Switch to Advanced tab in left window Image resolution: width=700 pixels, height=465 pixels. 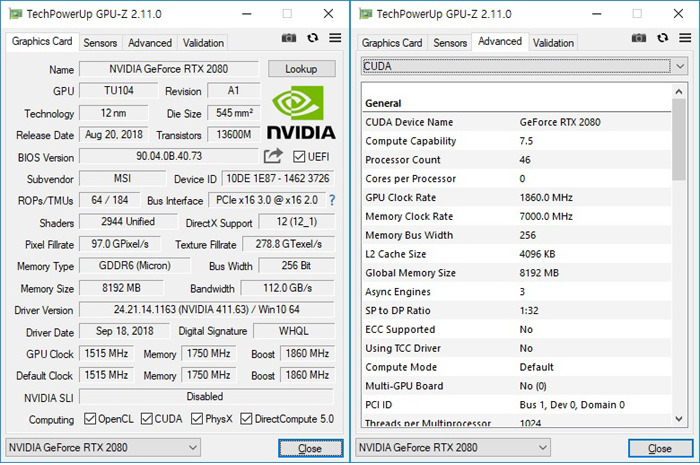click(150, 43)
